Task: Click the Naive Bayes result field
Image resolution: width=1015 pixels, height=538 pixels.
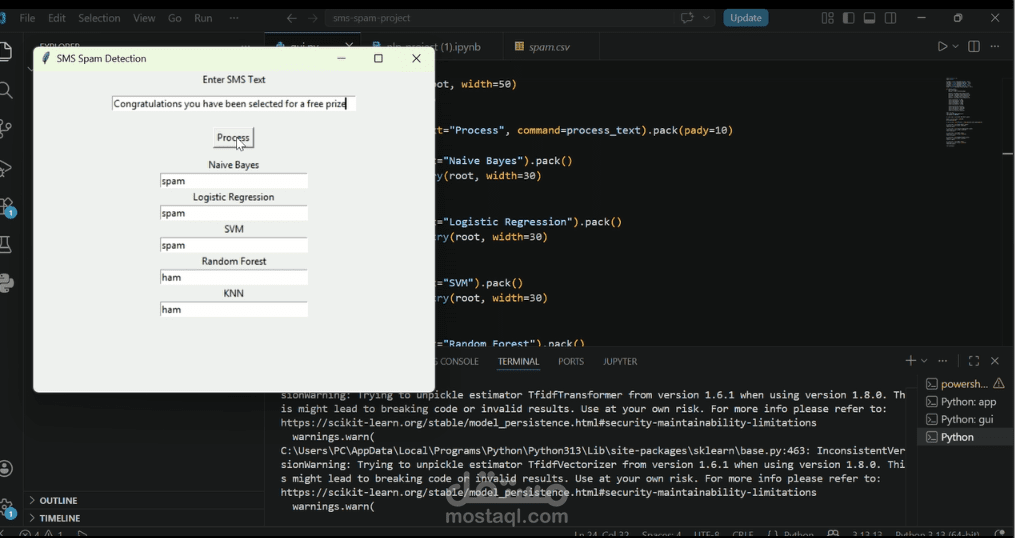Action: click(234, 181)
